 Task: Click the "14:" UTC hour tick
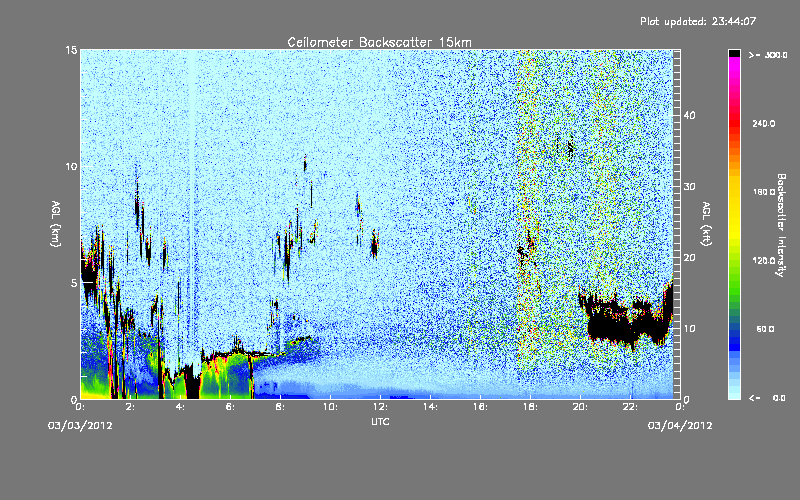(430, 407)
